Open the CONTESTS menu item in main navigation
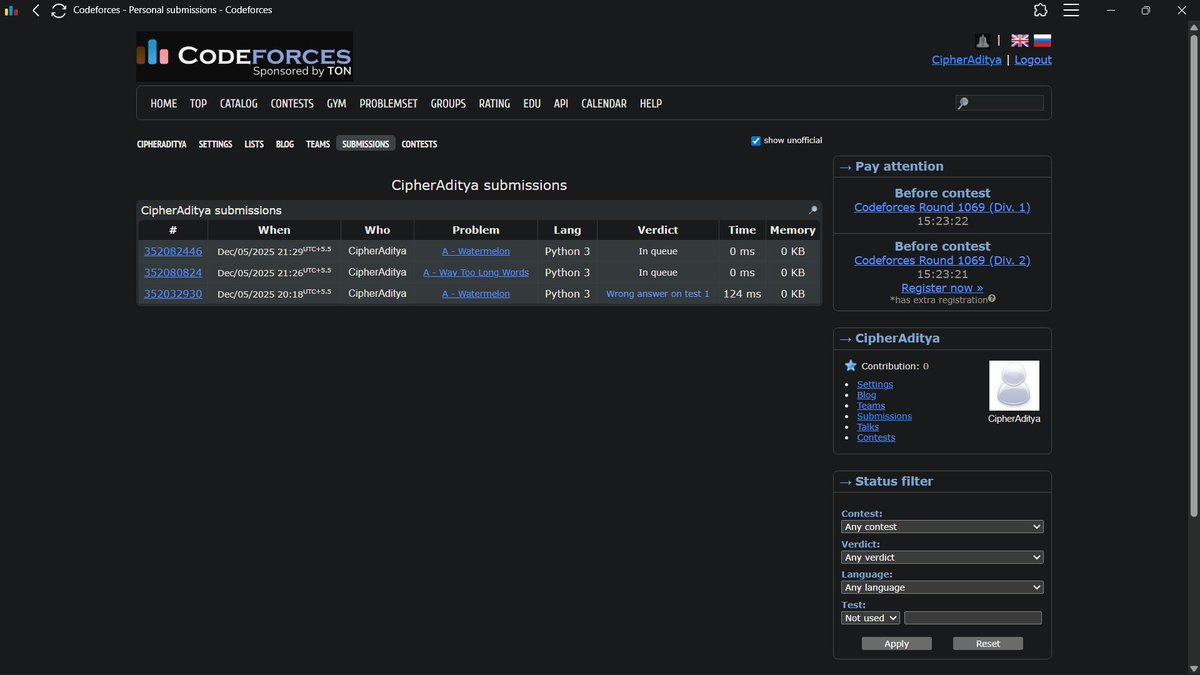 point(292,104)
